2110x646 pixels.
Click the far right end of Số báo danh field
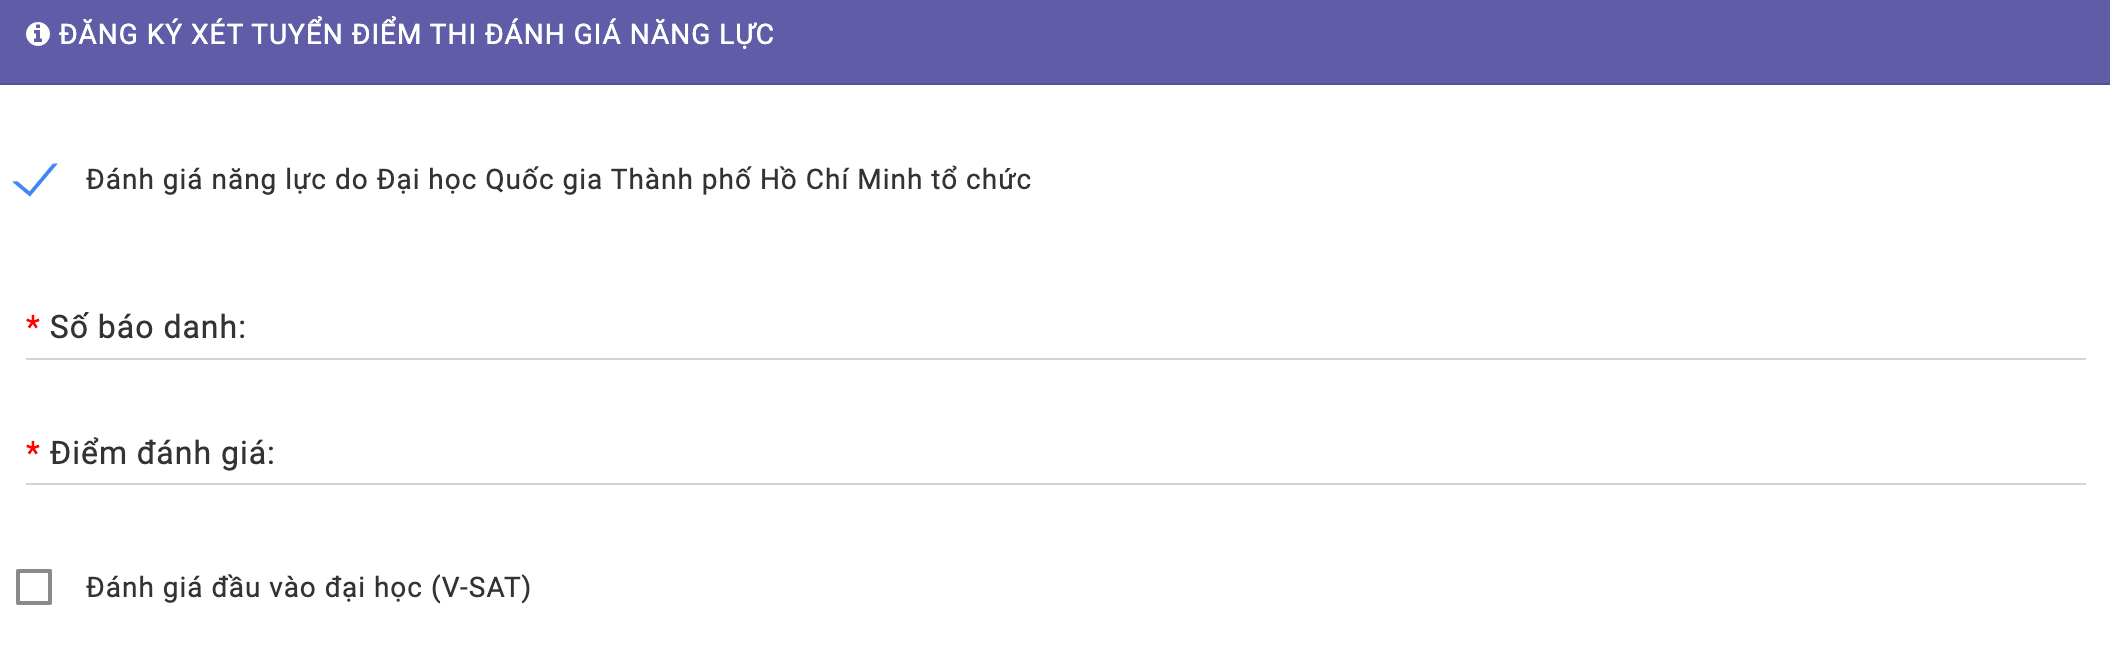click(2060, 328)
